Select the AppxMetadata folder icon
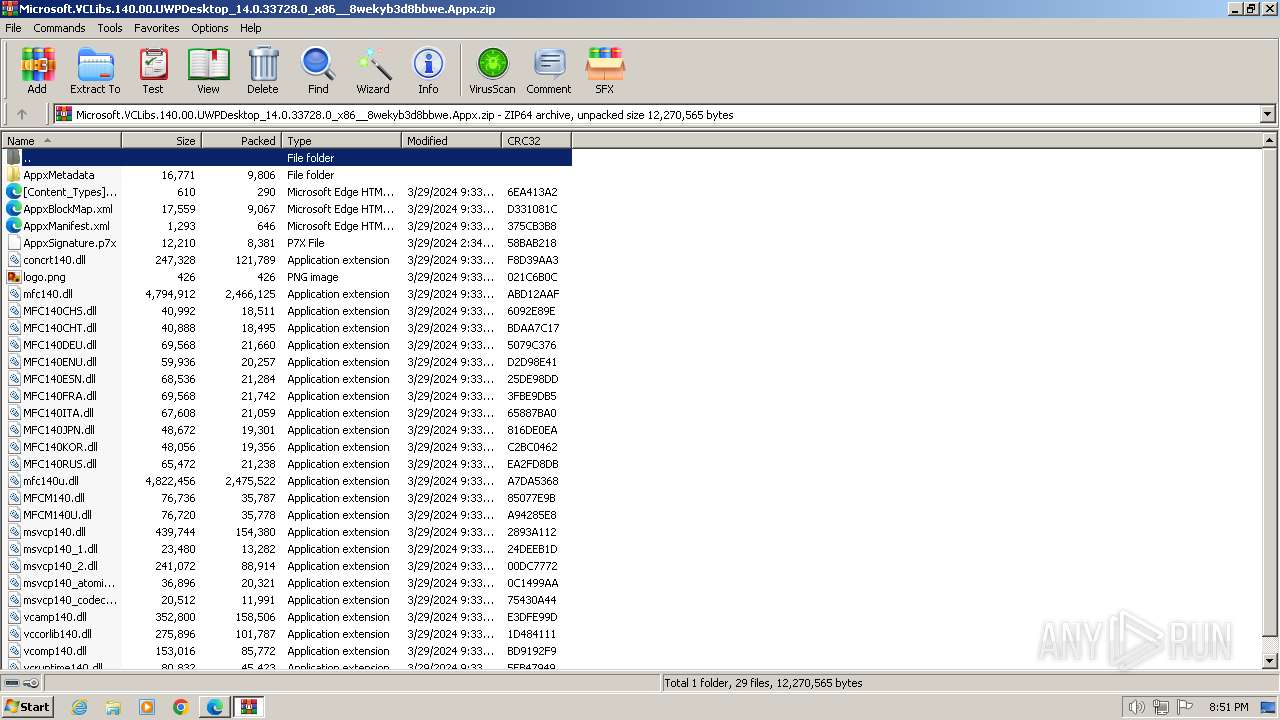Viewport: 1280px width, 720px height. coord(14,175)
